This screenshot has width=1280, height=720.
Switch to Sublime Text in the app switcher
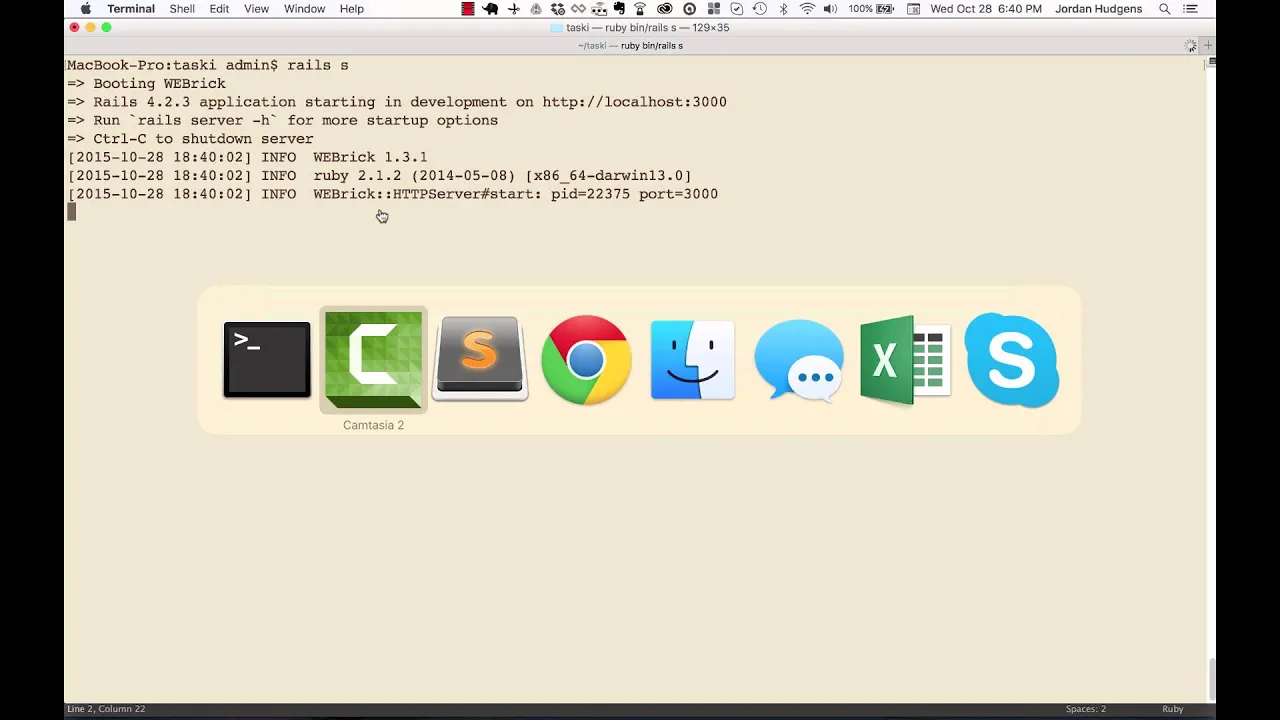pos(480,360)
